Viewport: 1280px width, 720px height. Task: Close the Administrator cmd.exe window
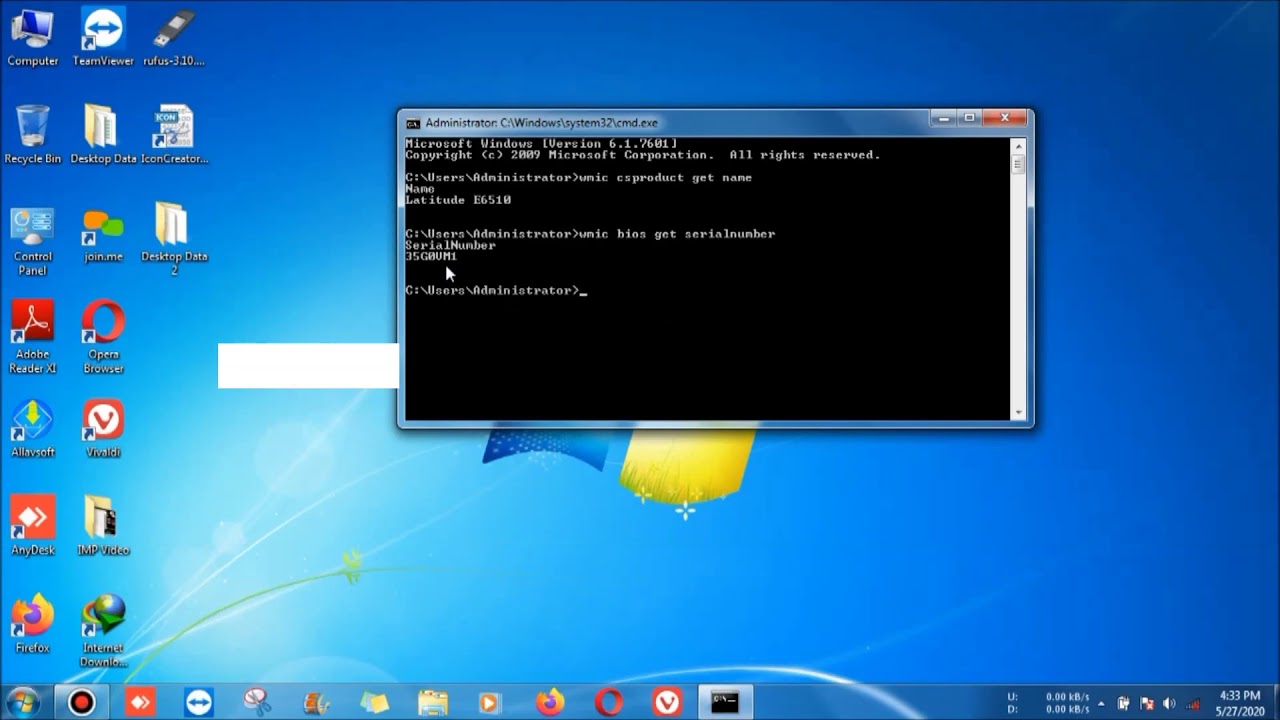tap(1004, 118)
